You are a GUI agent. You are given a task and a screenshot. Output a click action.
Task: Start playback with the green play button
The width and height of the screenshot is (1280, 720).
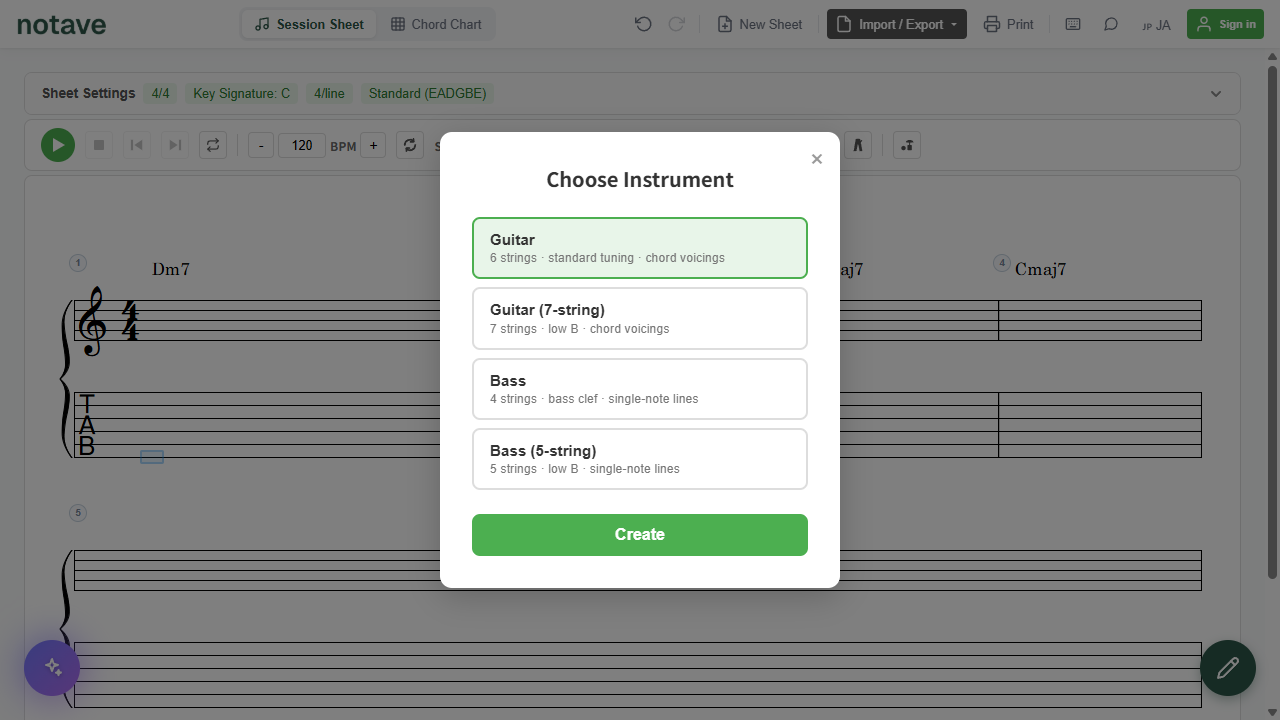[58, 145]
